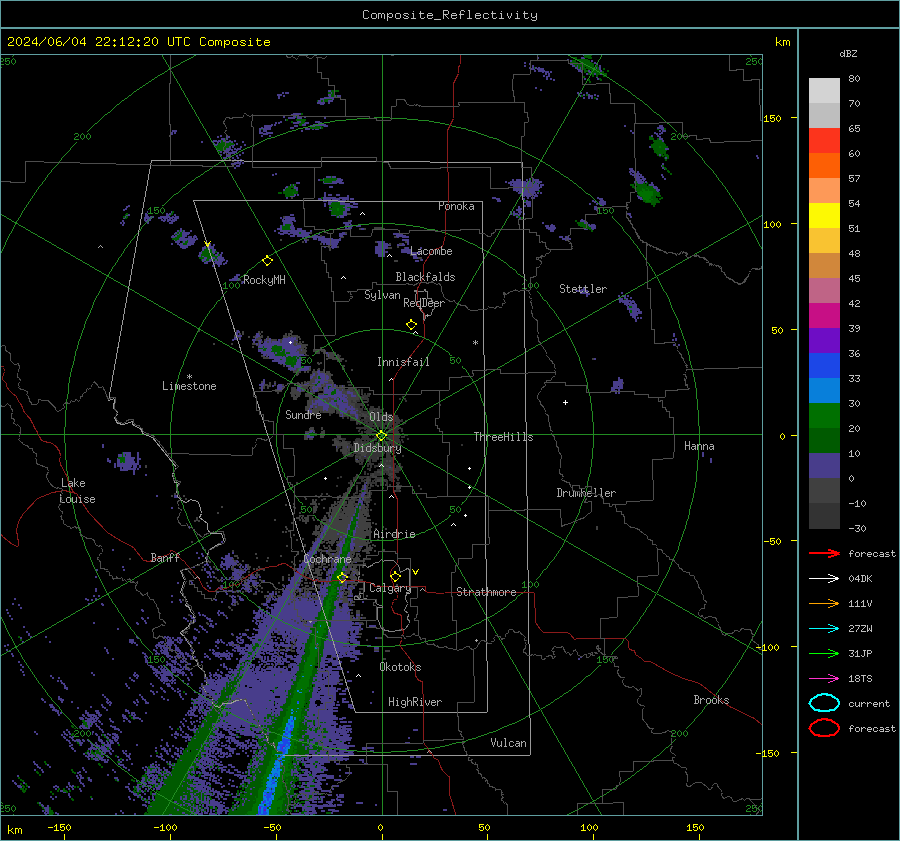Click the Calgary city label
This screenshot has width=900, height=841.
(390, 588)
